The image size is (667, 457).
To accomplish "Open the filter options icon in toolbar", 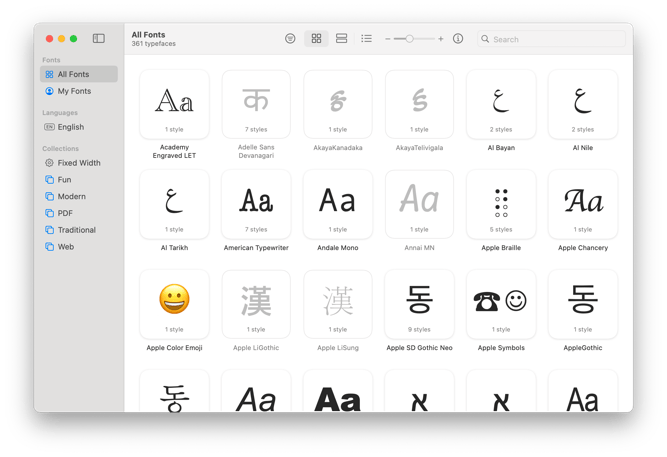I will [290, 39].
